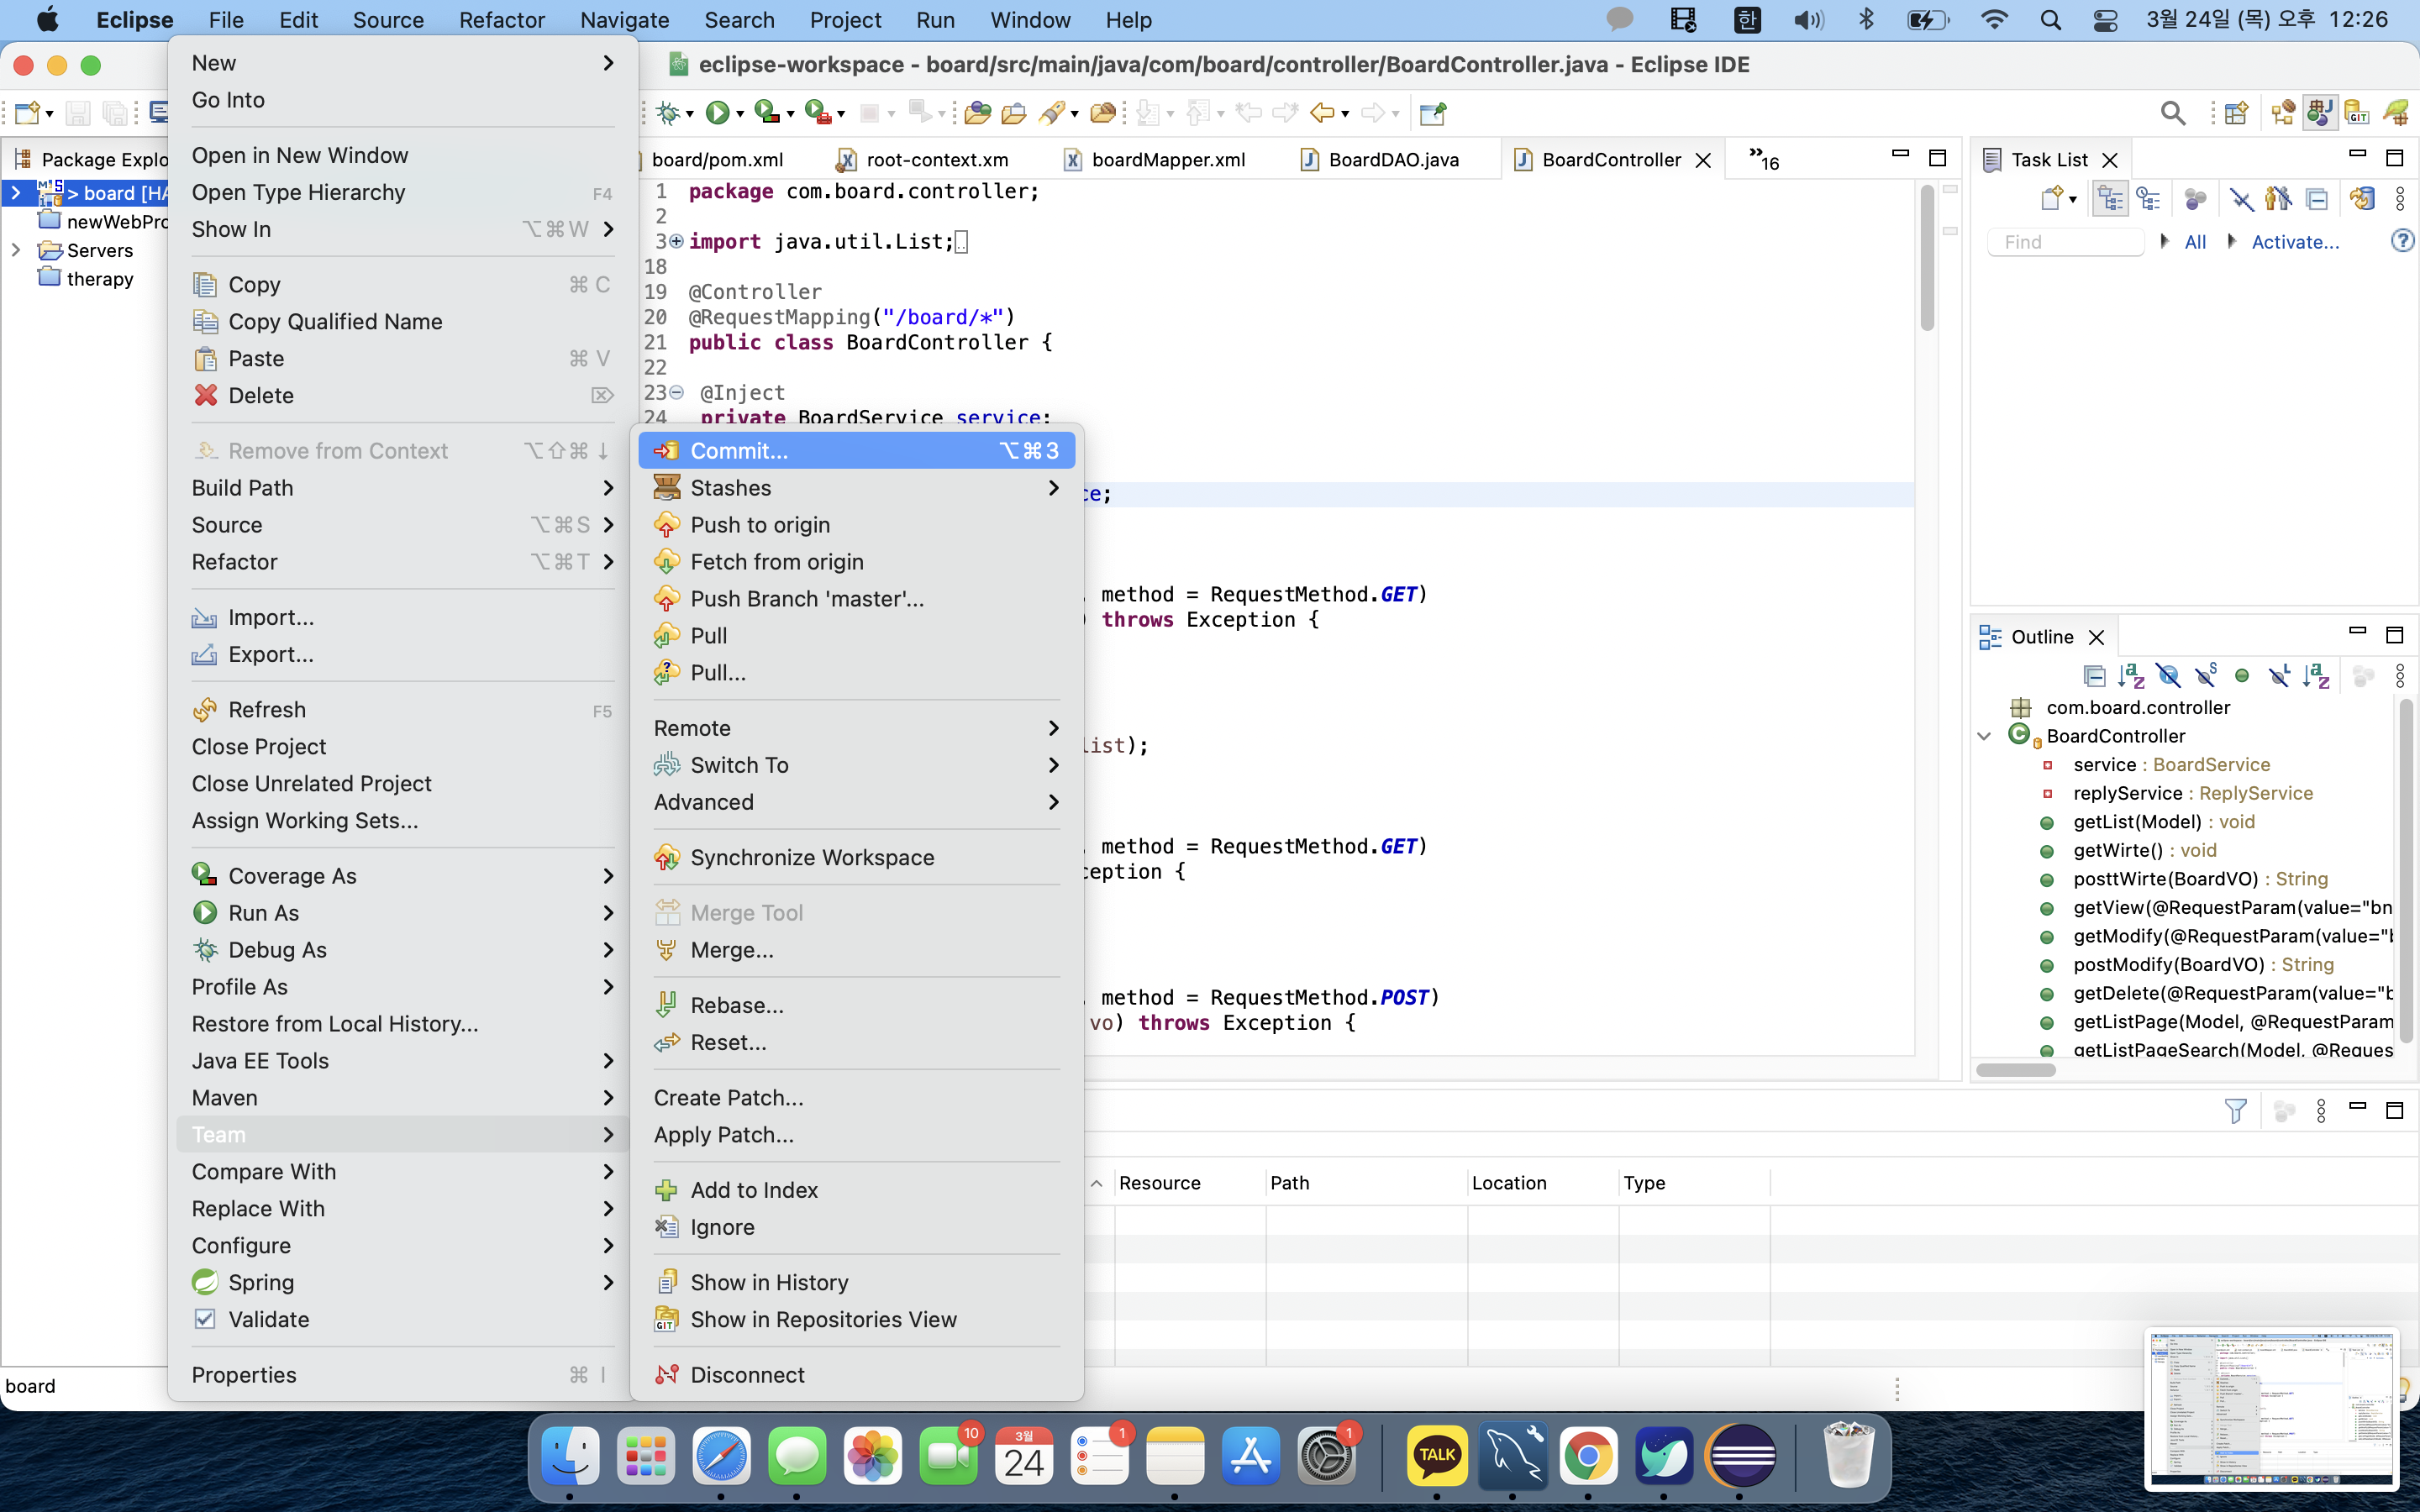Expand the Servers project tree node
Screen dimensions: 2420x1512
[x=16, y=250]
